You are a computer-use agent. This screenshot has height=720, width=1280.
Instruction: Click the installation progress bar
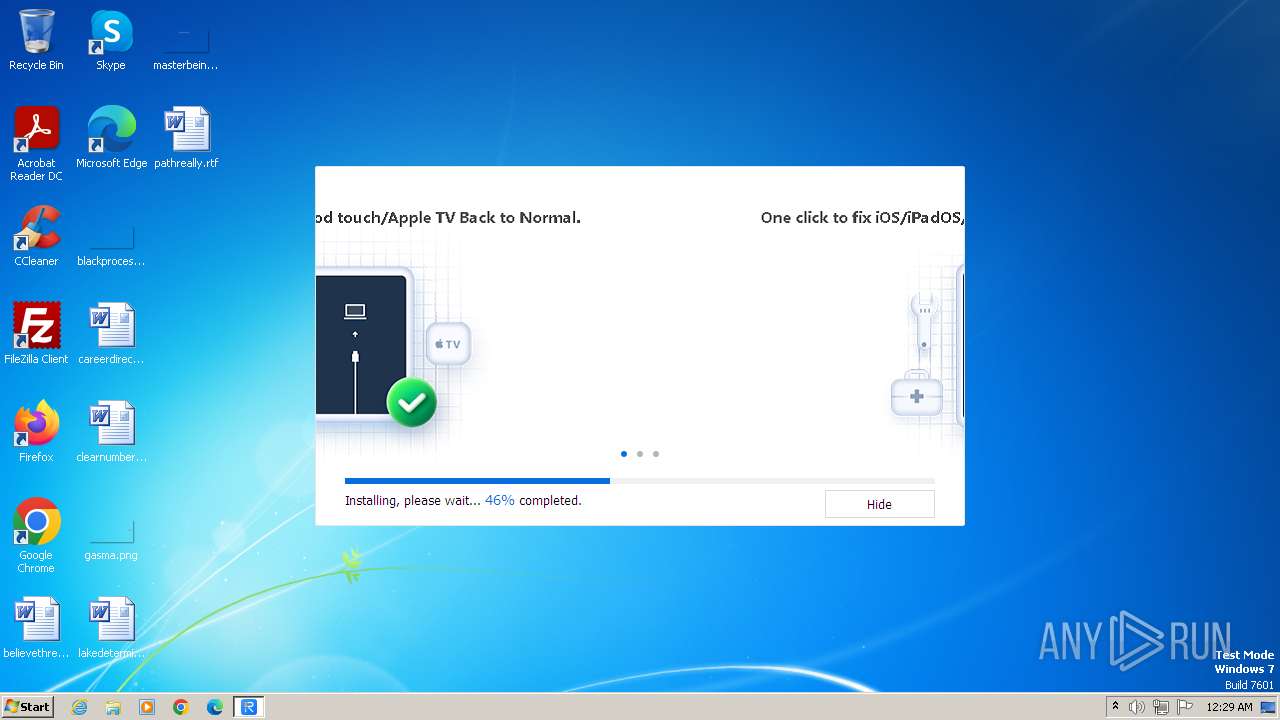click(x=640, y=481)
